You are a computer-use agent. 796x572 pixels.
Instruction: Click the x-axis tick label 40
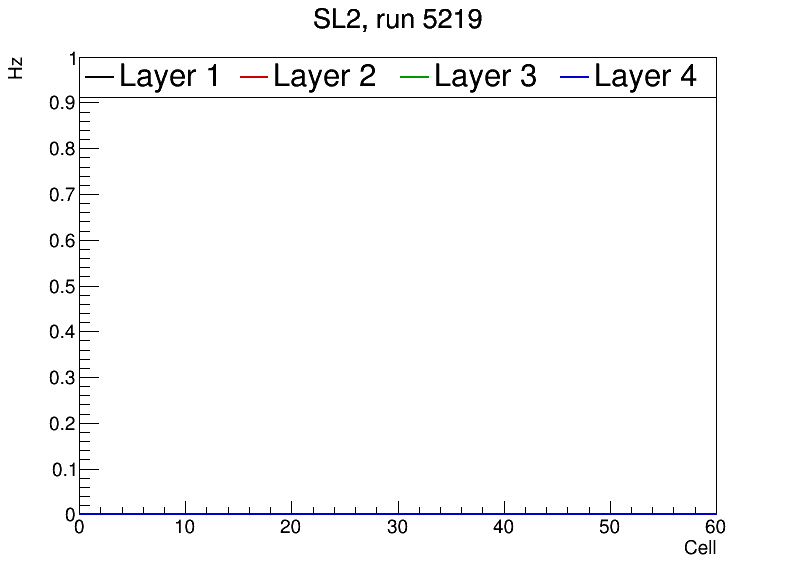click(x=504, y=528)
